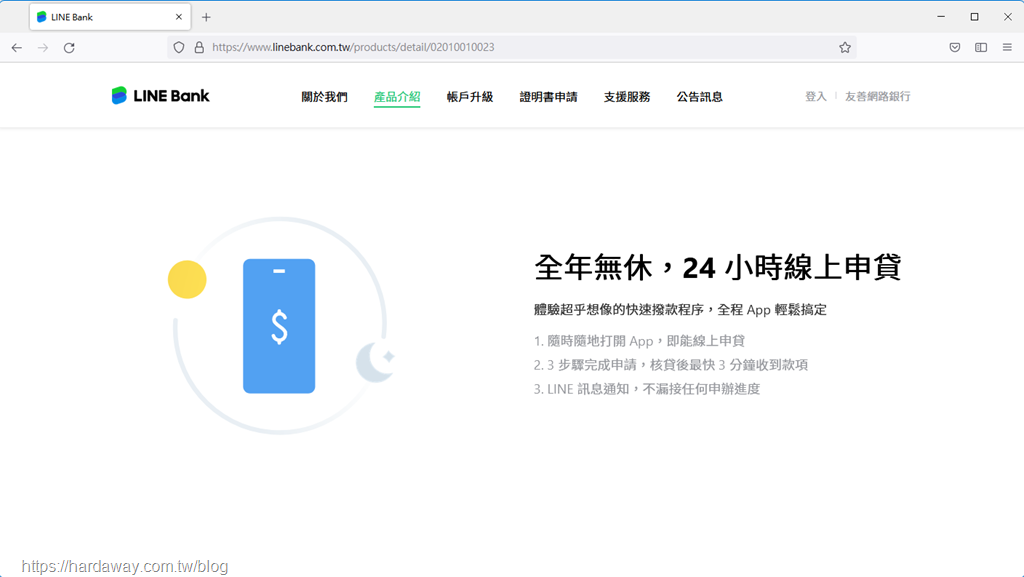The image size is (1024, 577).
Task: Open the 證明書申請 menu
Action: click(549, 97)
